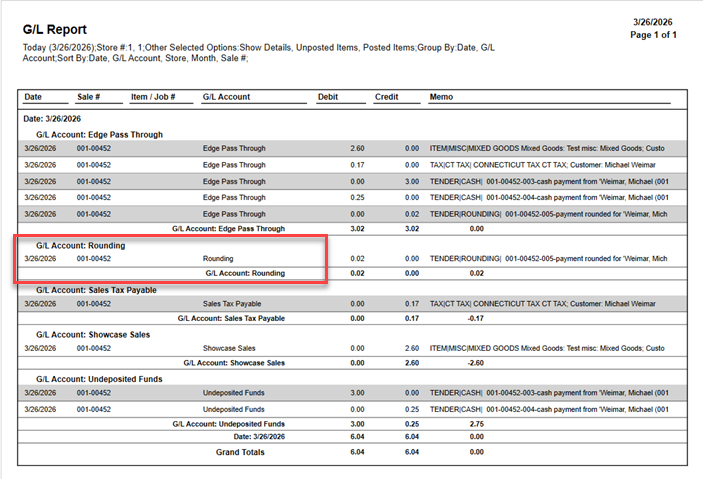703x479 pixels.
Task: Select the Undeposited Funds group header
Action: coord(98,379)
